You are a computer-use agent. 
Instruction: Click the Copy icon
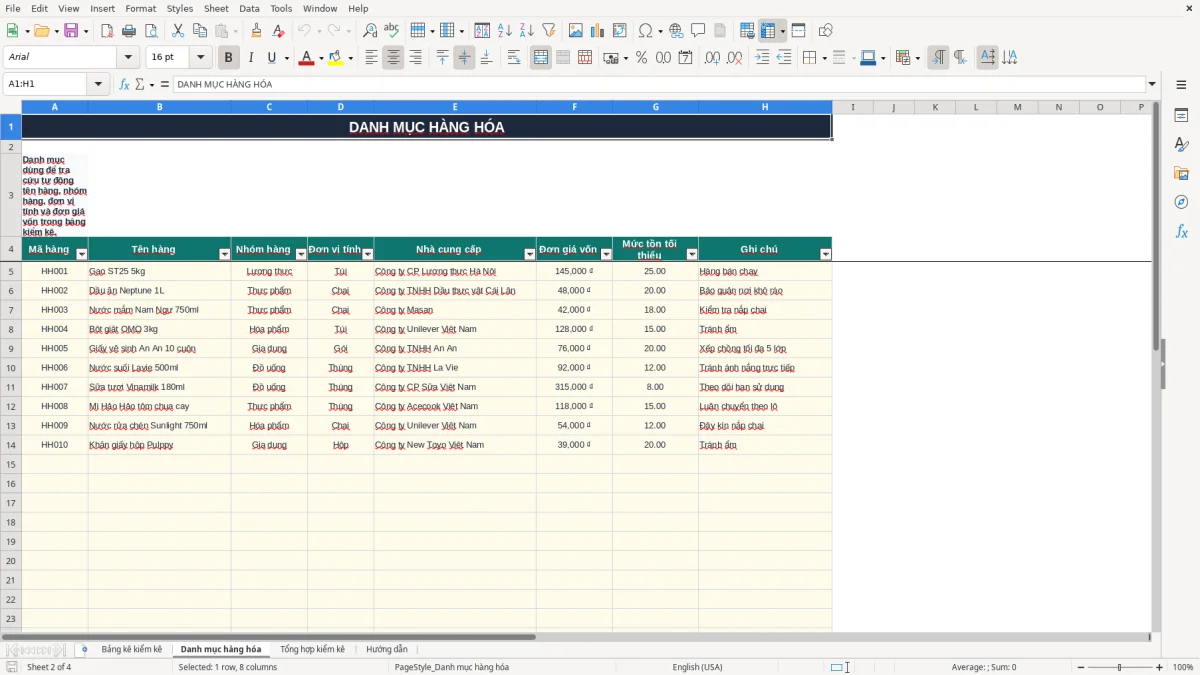[x=199, y=31]
